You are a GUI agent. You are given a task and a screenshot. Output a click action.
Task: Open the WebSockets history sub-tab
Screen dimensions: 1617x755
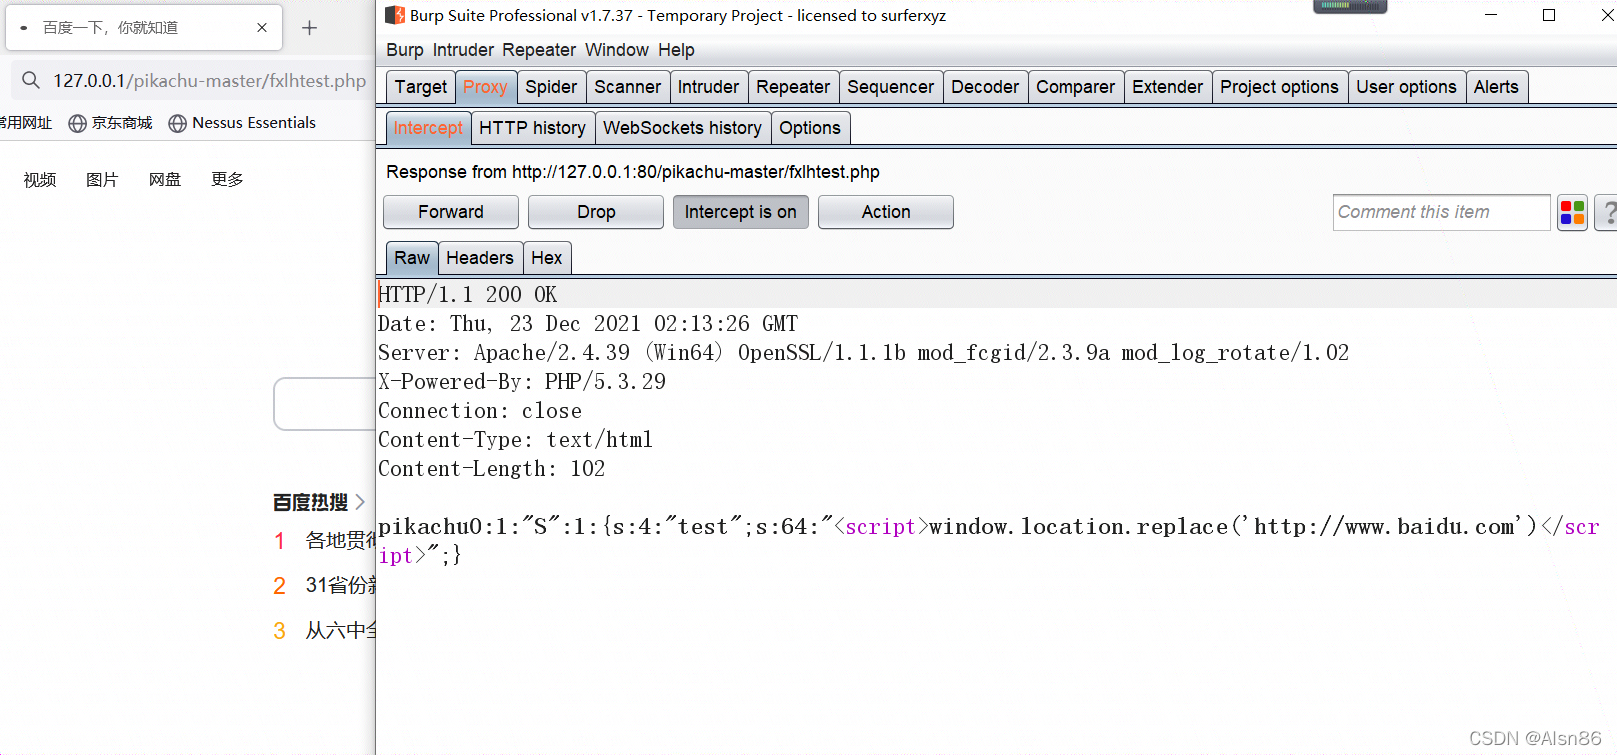[x=682, y=128]
